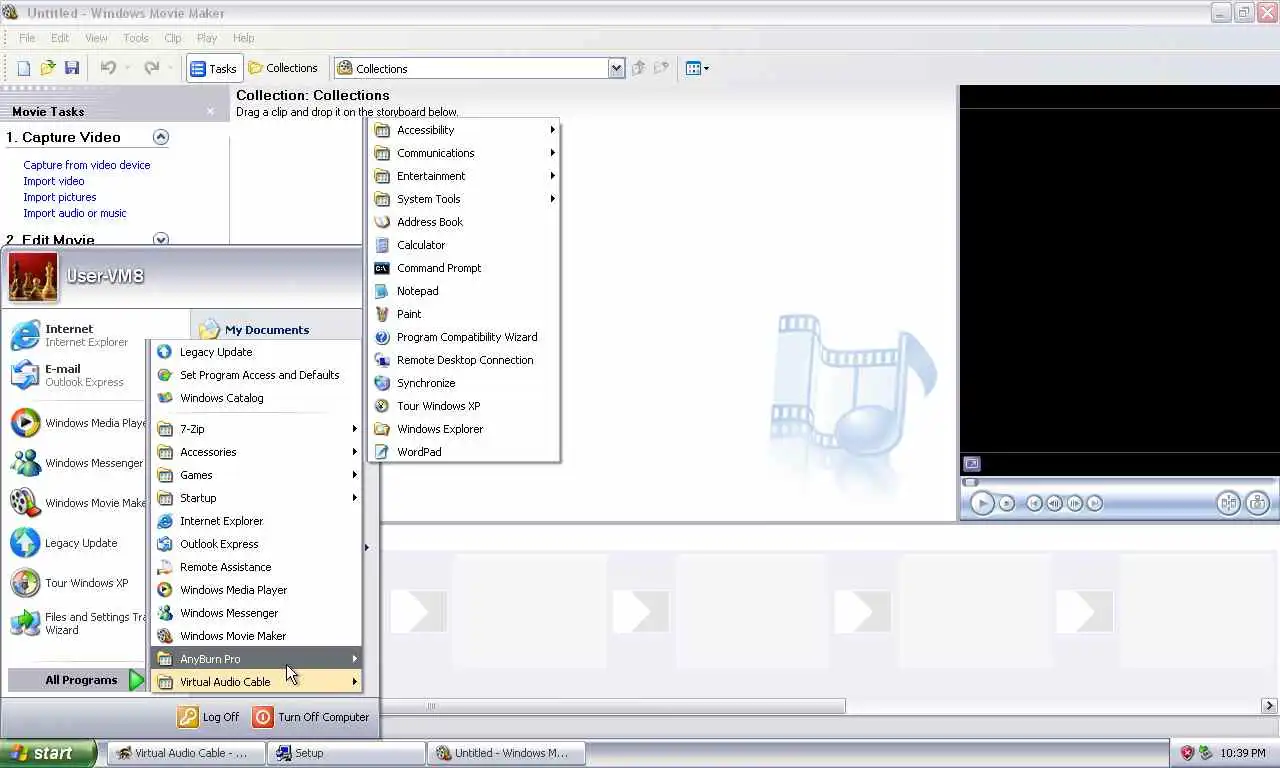Click the New Project toolbar icon

24,68
